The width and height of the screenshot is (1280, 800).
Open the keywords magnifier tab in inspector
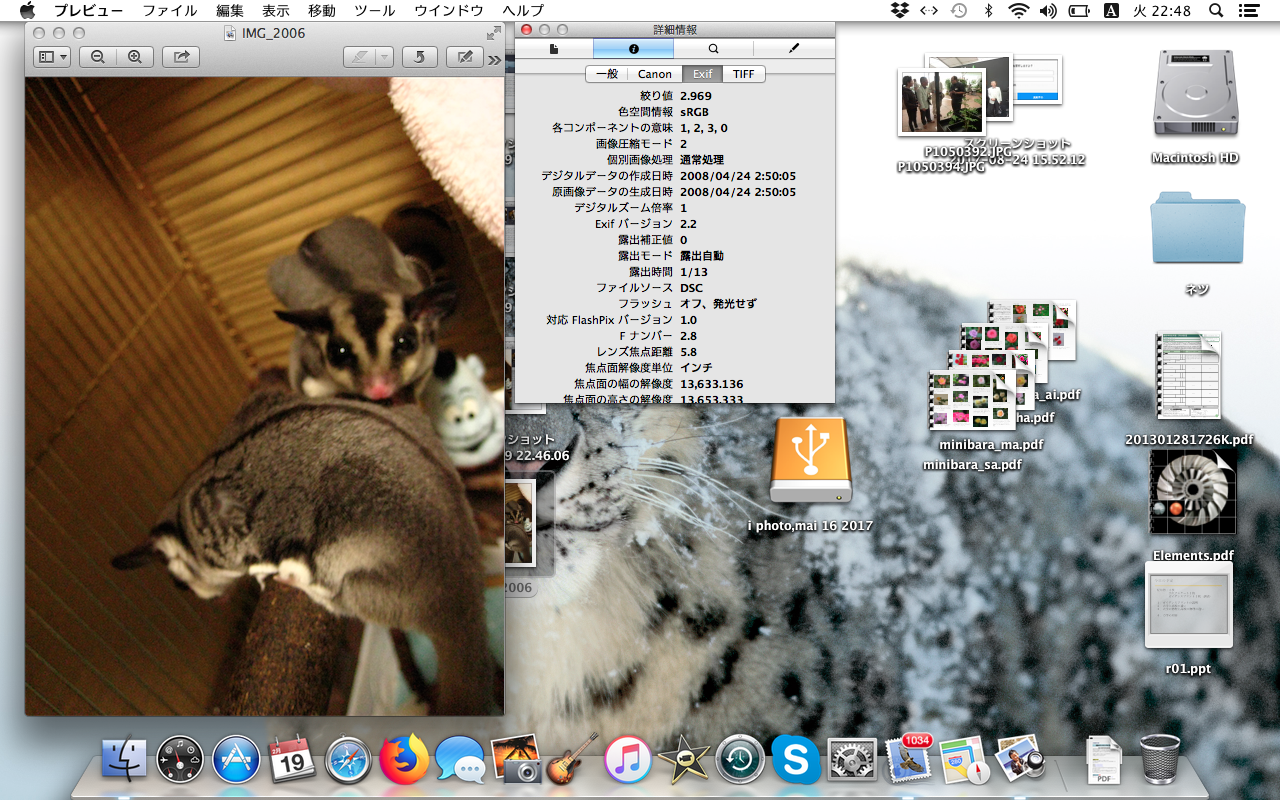pos(713,48)
